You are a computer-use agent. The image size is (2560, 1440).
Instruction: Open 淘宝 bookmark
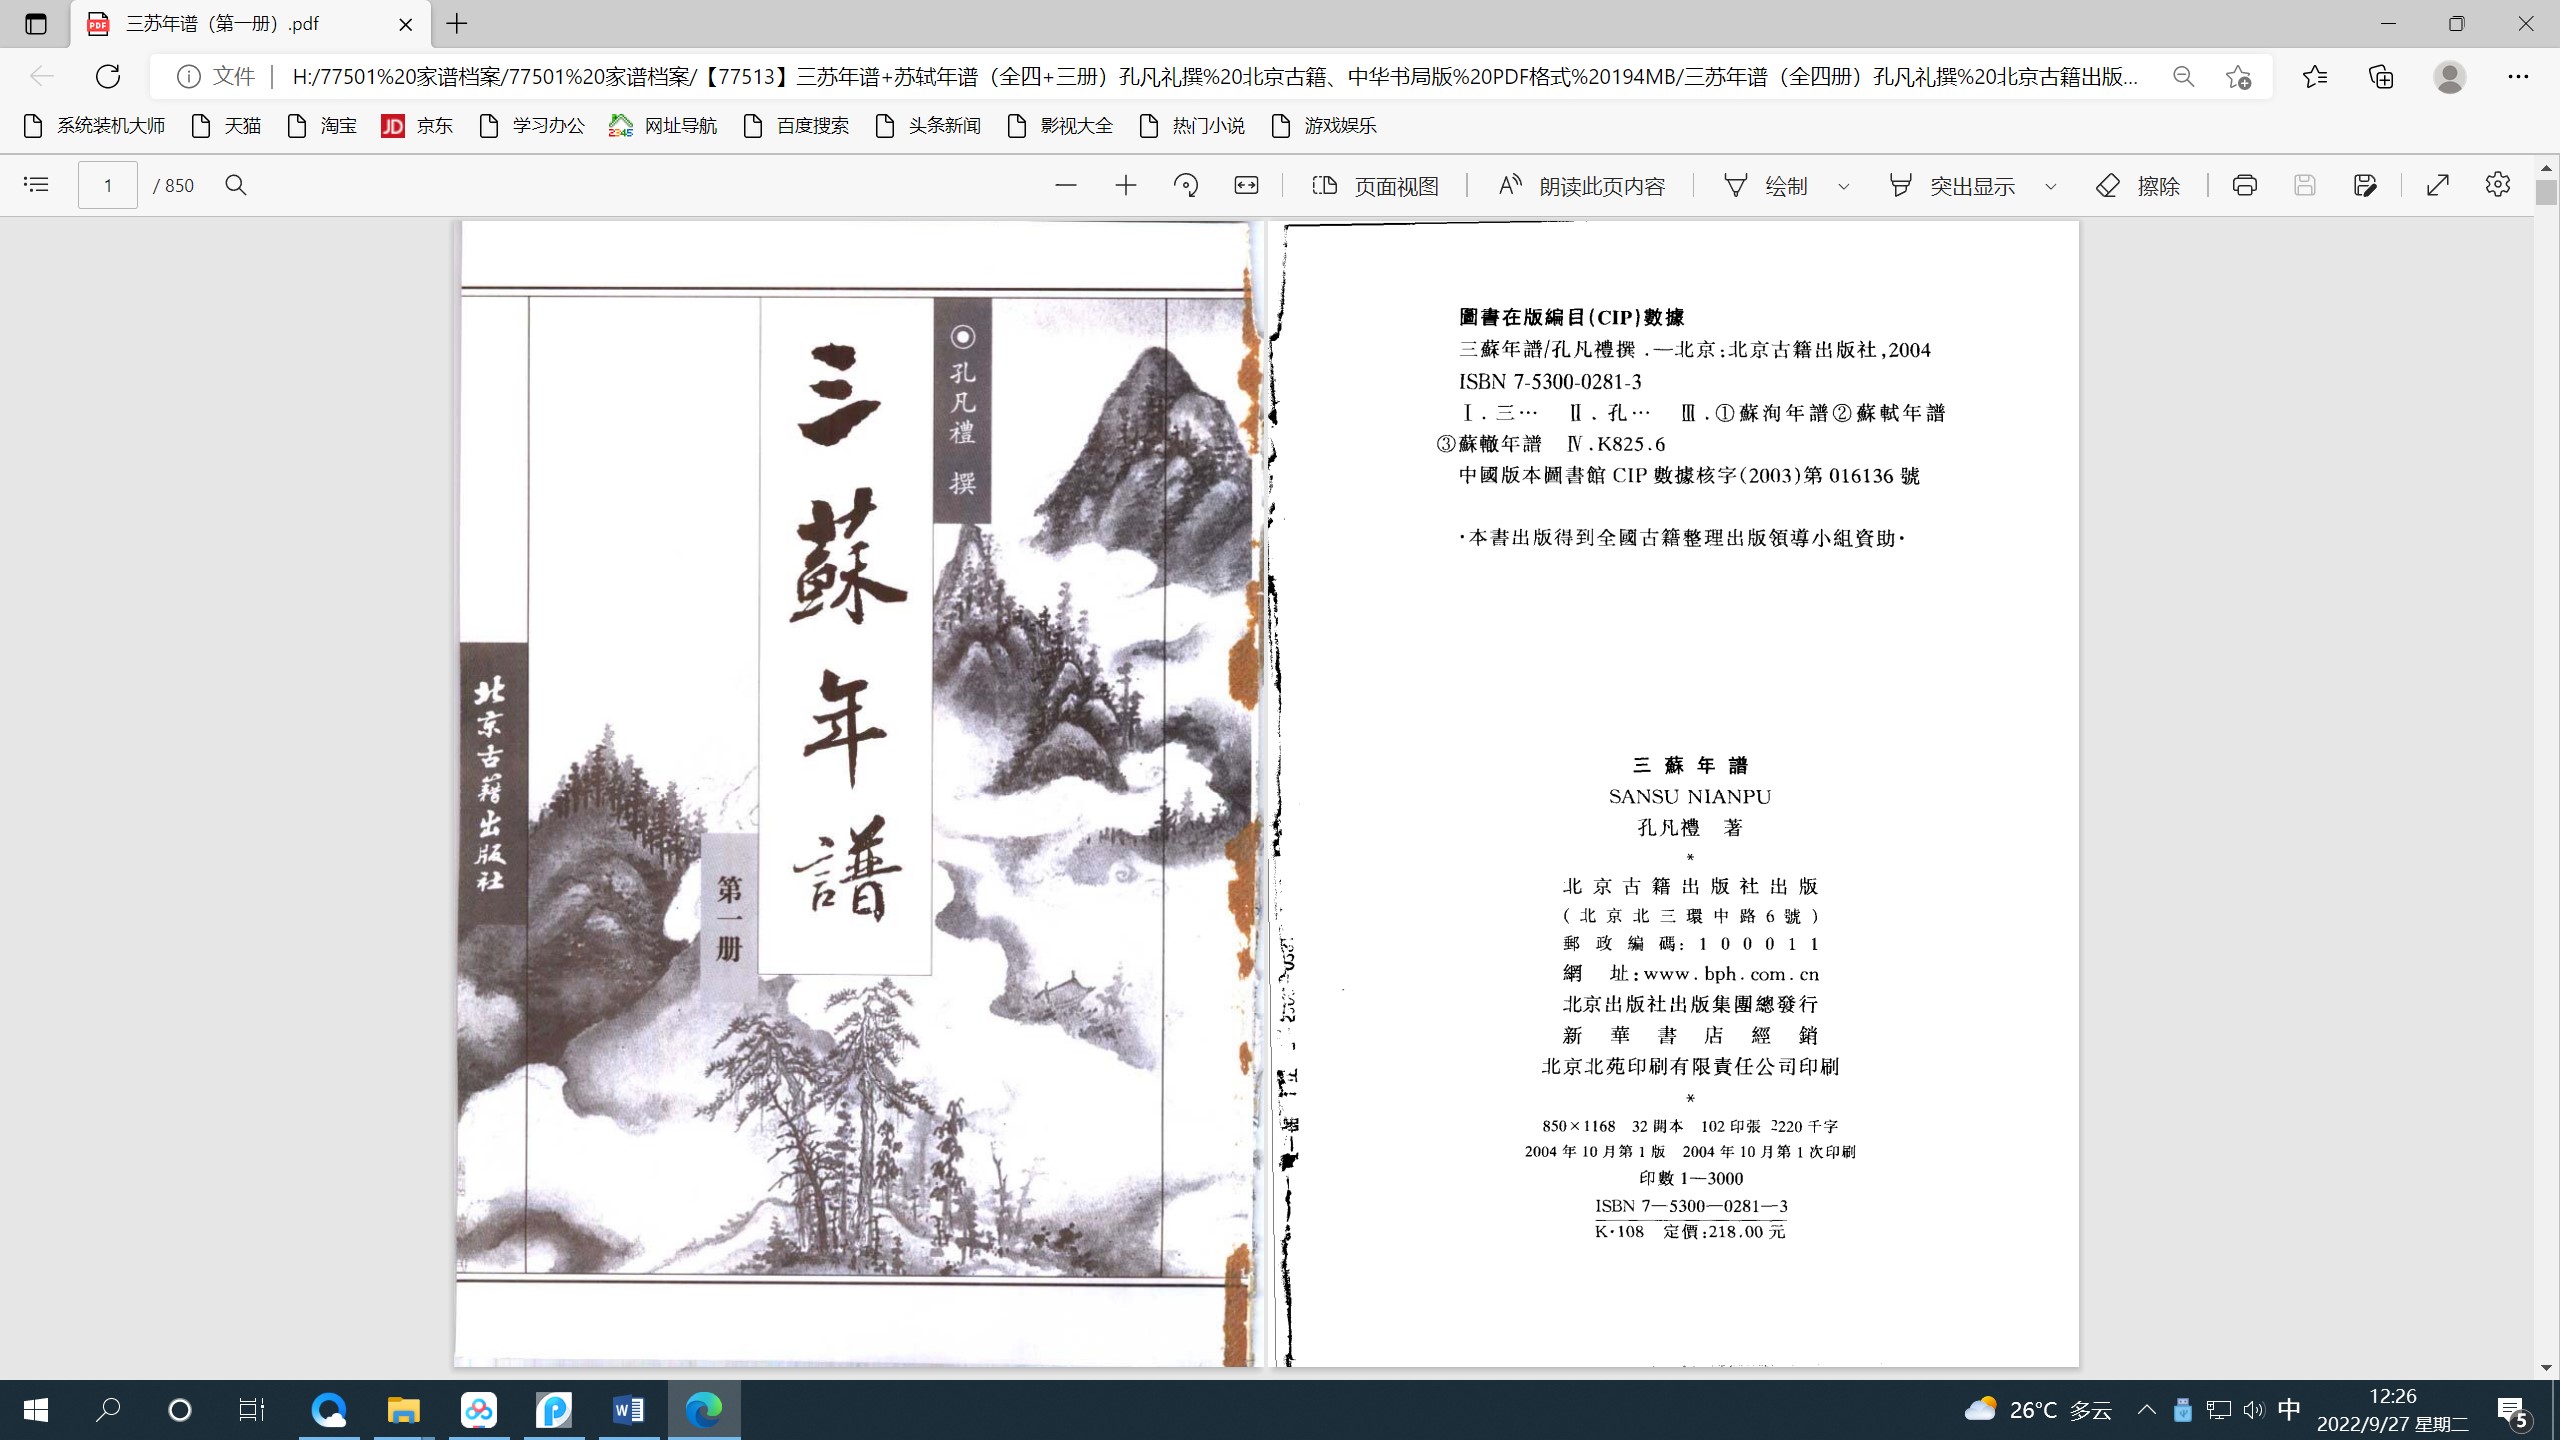pos(322,125)
